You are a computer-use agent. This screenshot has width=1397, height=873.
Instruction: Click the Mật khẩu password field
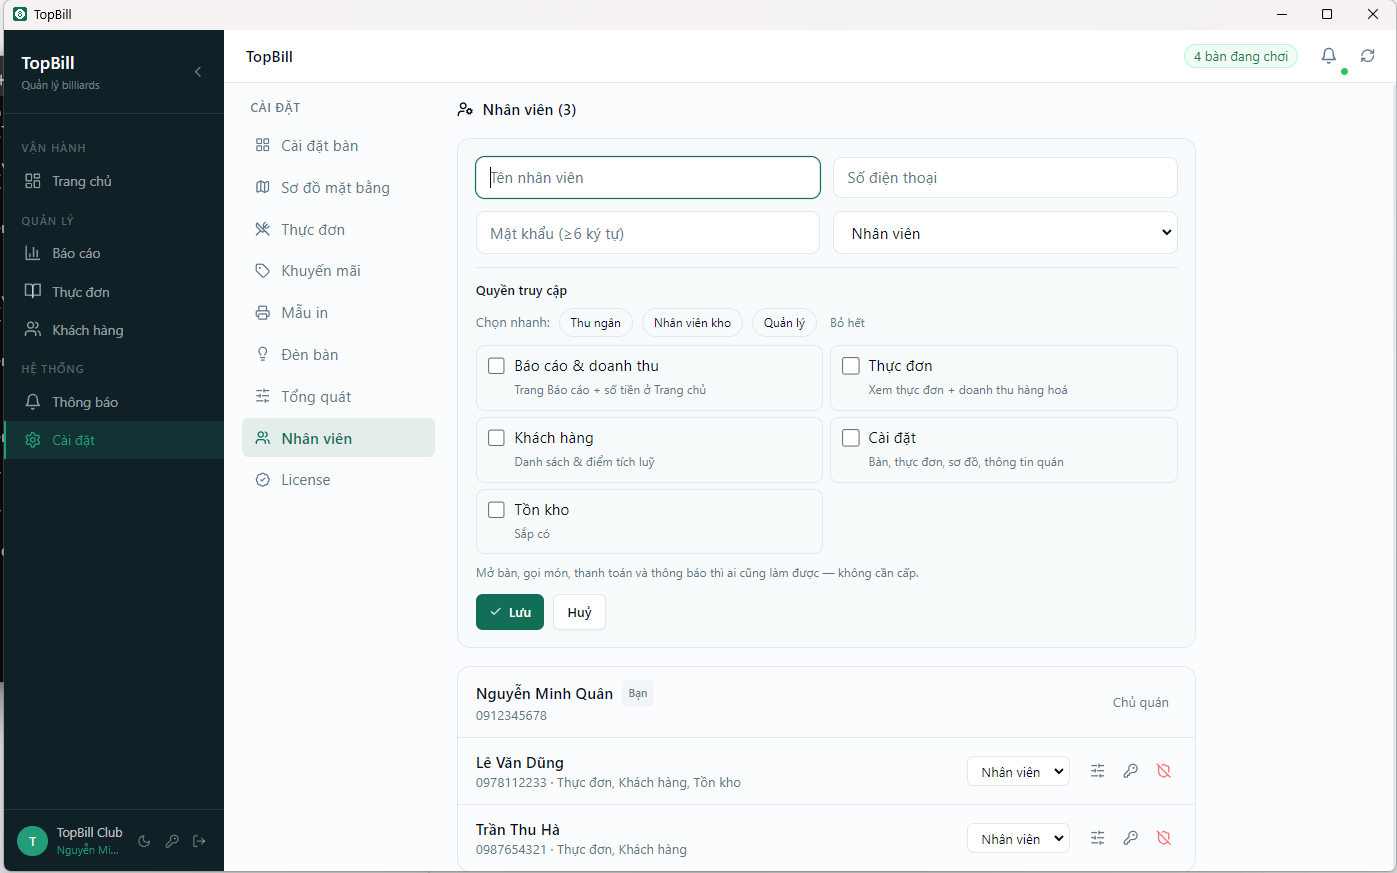coord(648,233)
